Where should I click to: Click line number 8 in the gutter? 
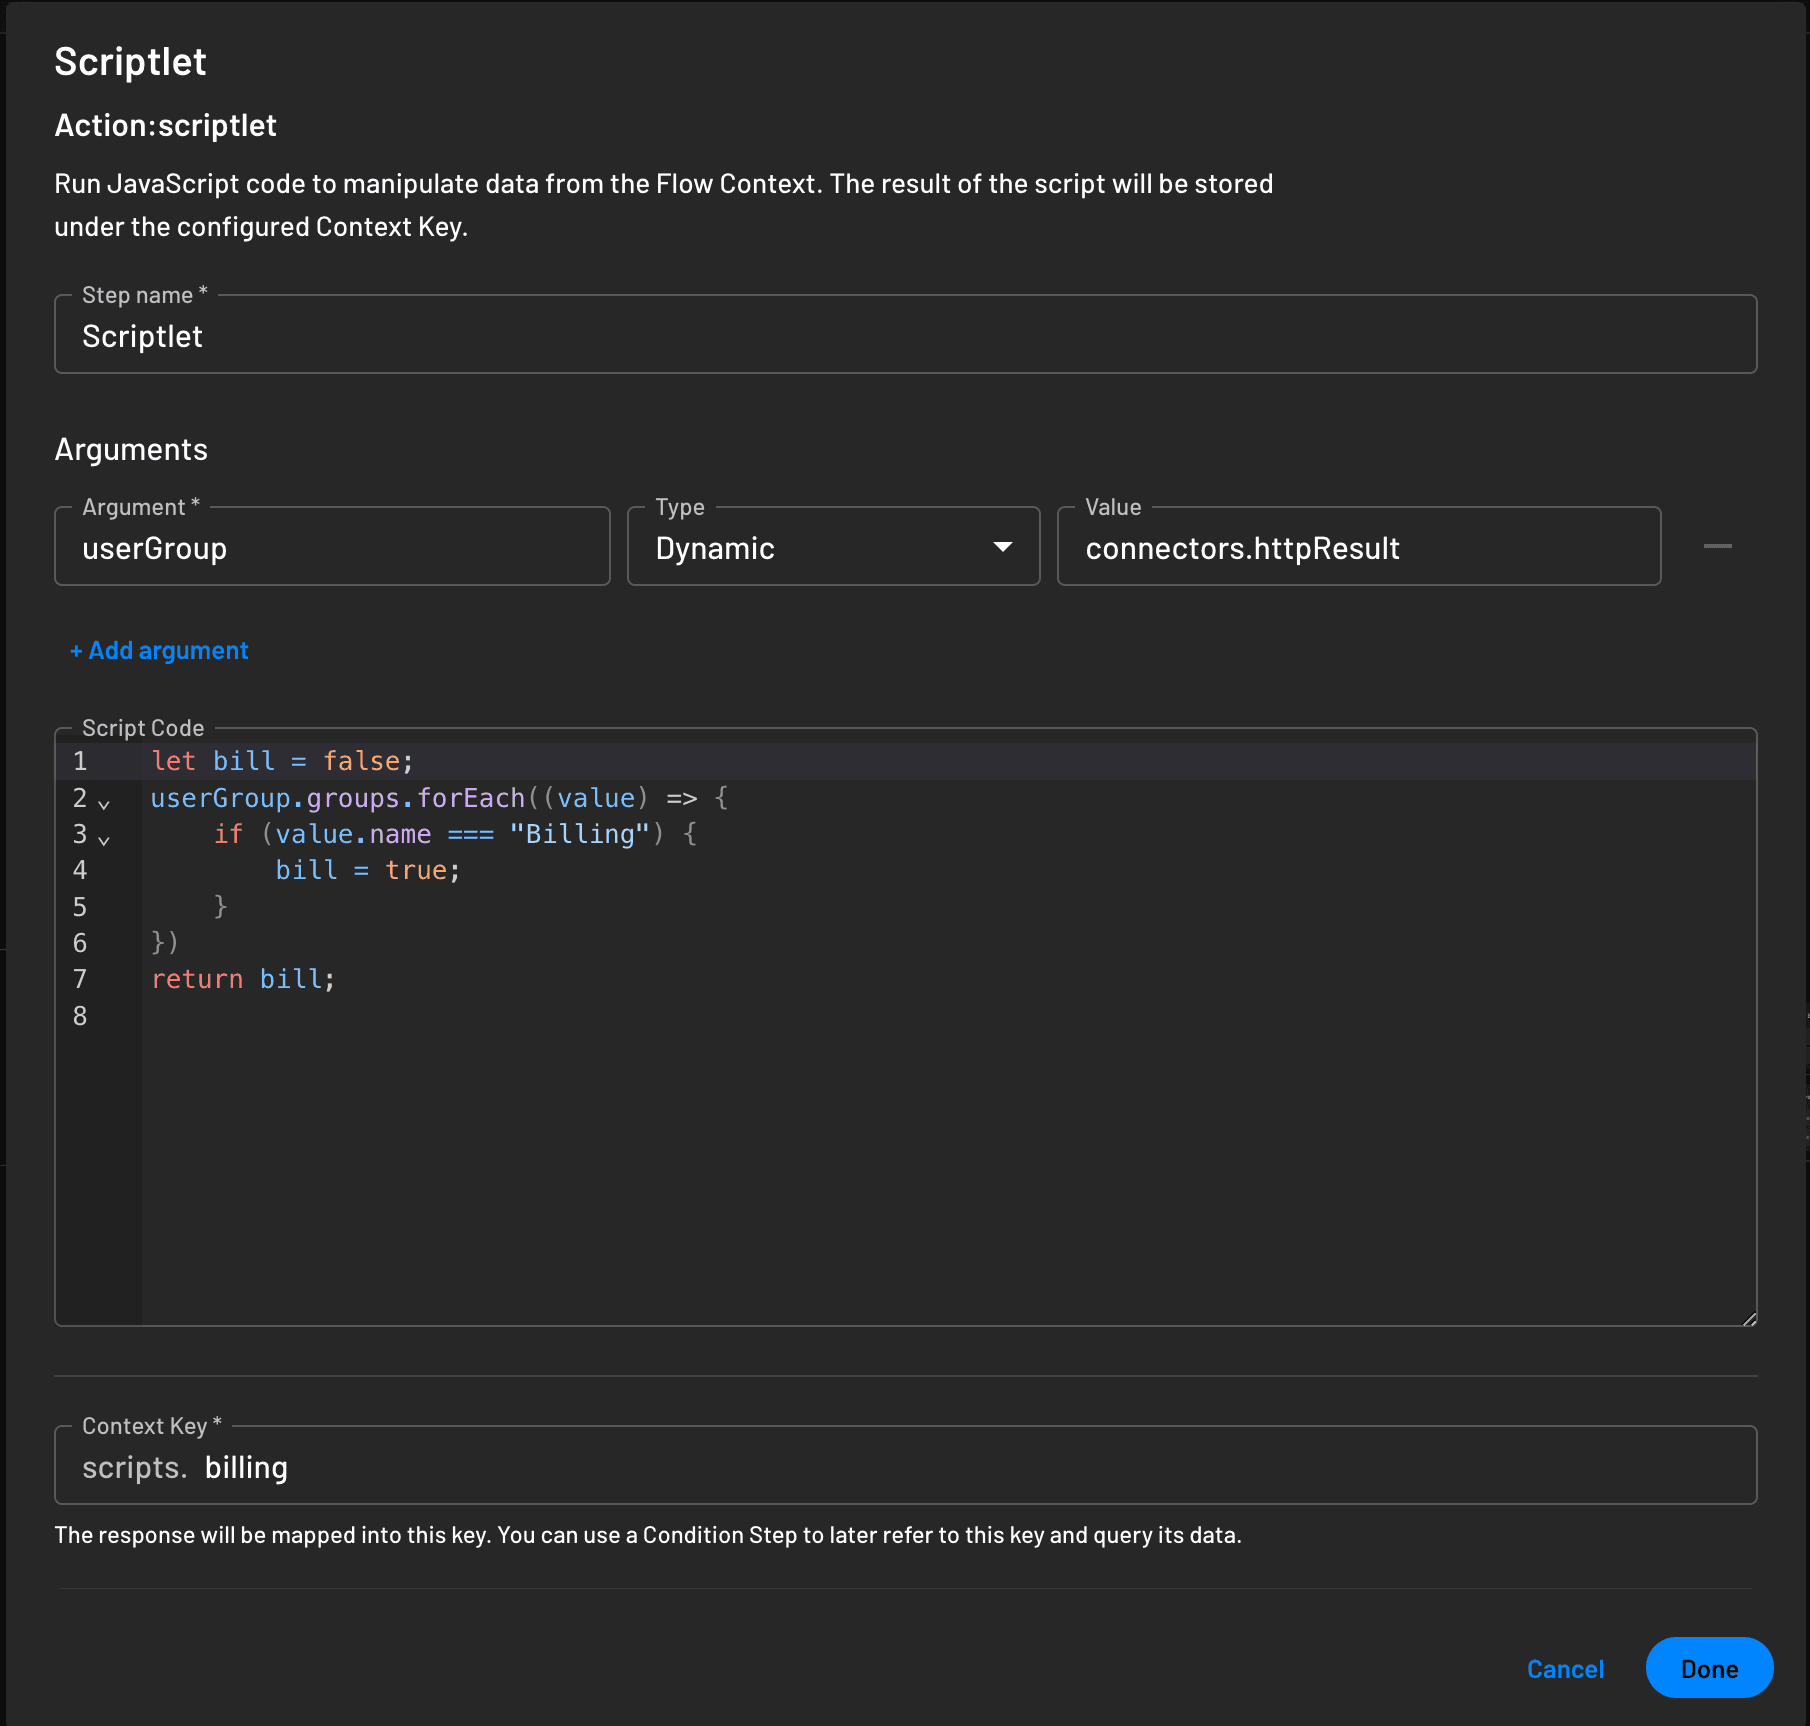[x=80, y=1016]
